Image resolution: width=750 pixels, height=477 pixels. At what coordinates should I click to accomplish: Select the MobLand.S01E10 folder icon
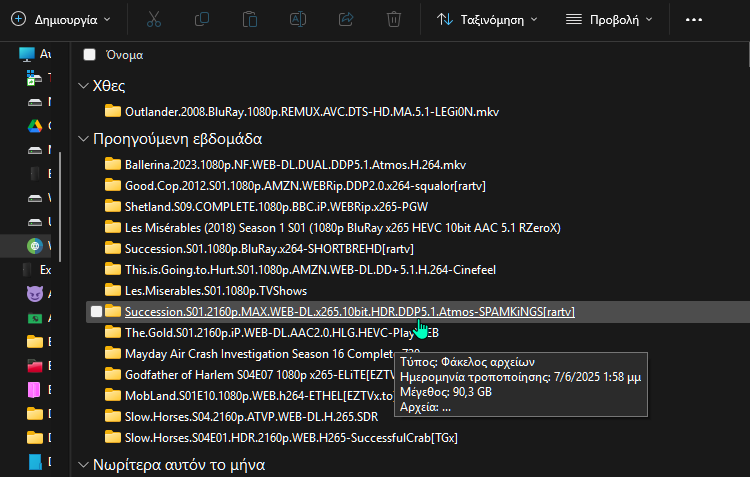pos(113,395)
